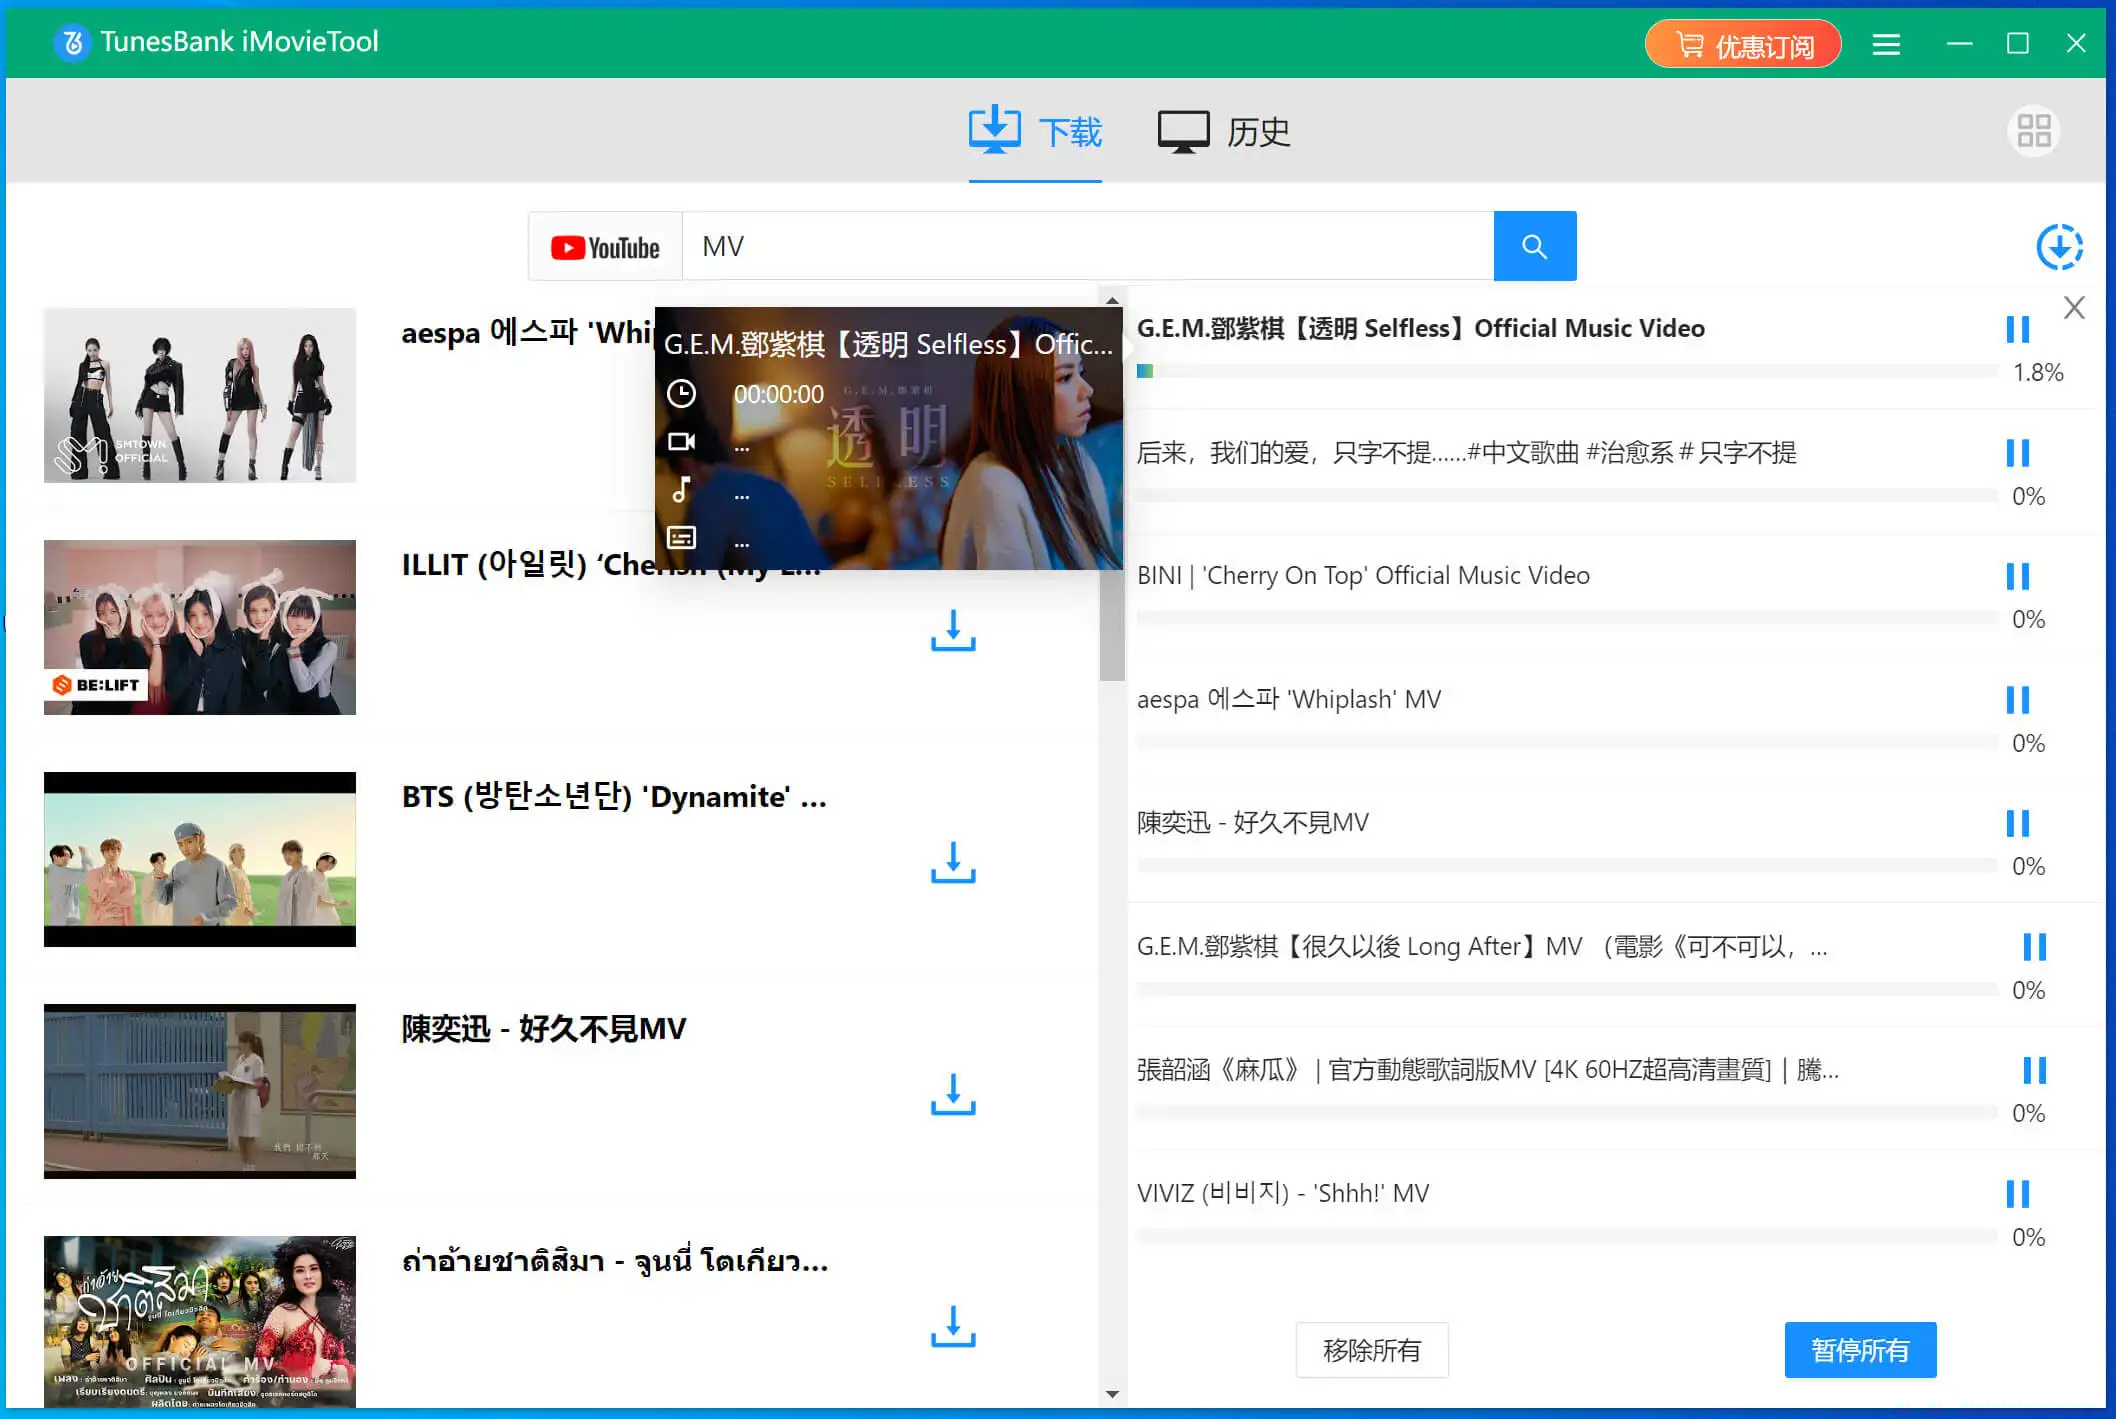Click the video camera icon in preview panel
The image size is (2116, 1419).
click(681, 442)
